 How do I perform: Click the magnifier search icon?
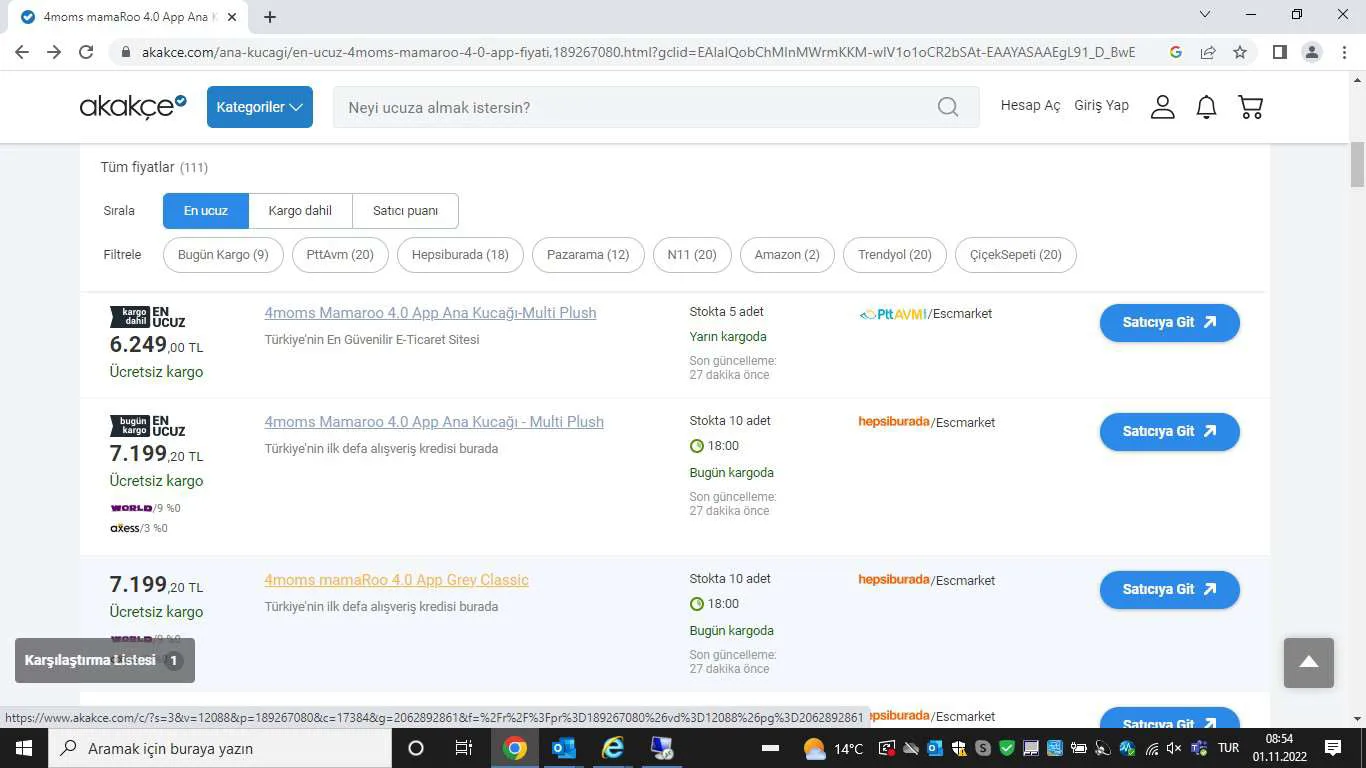click(948, 107)
